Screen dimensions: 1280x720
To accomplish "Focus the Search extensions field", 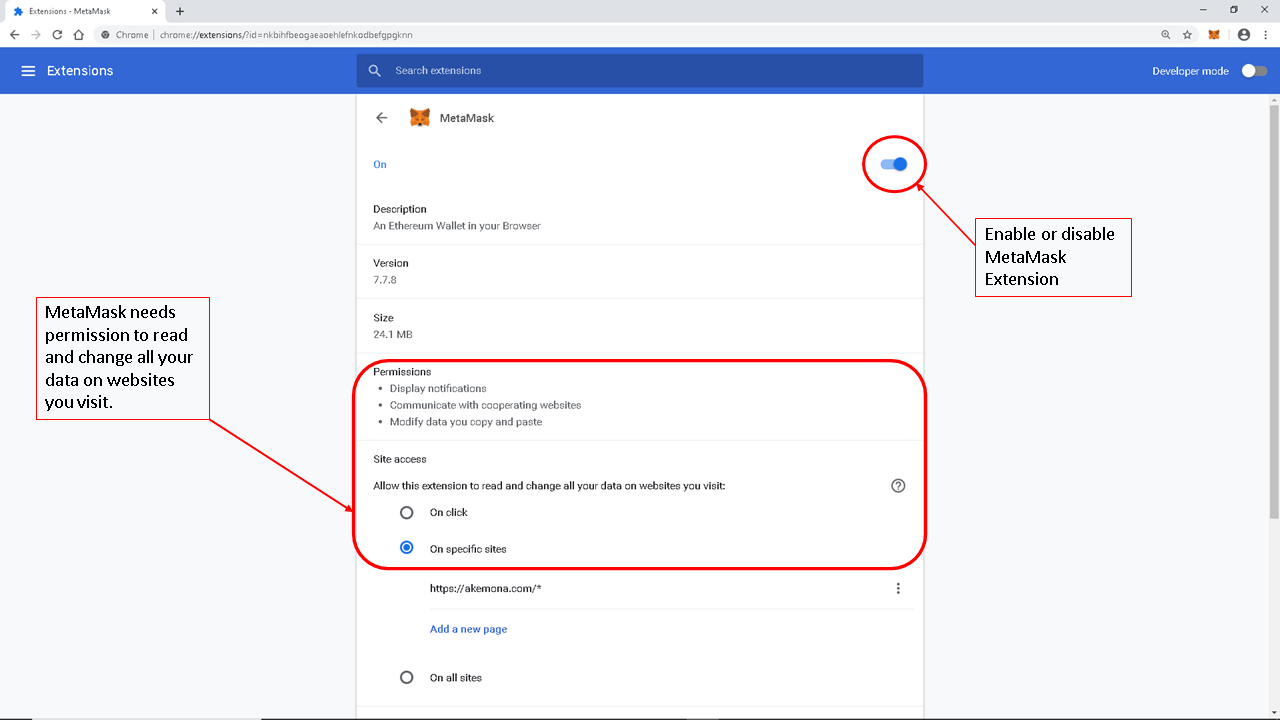I will 640,71.
